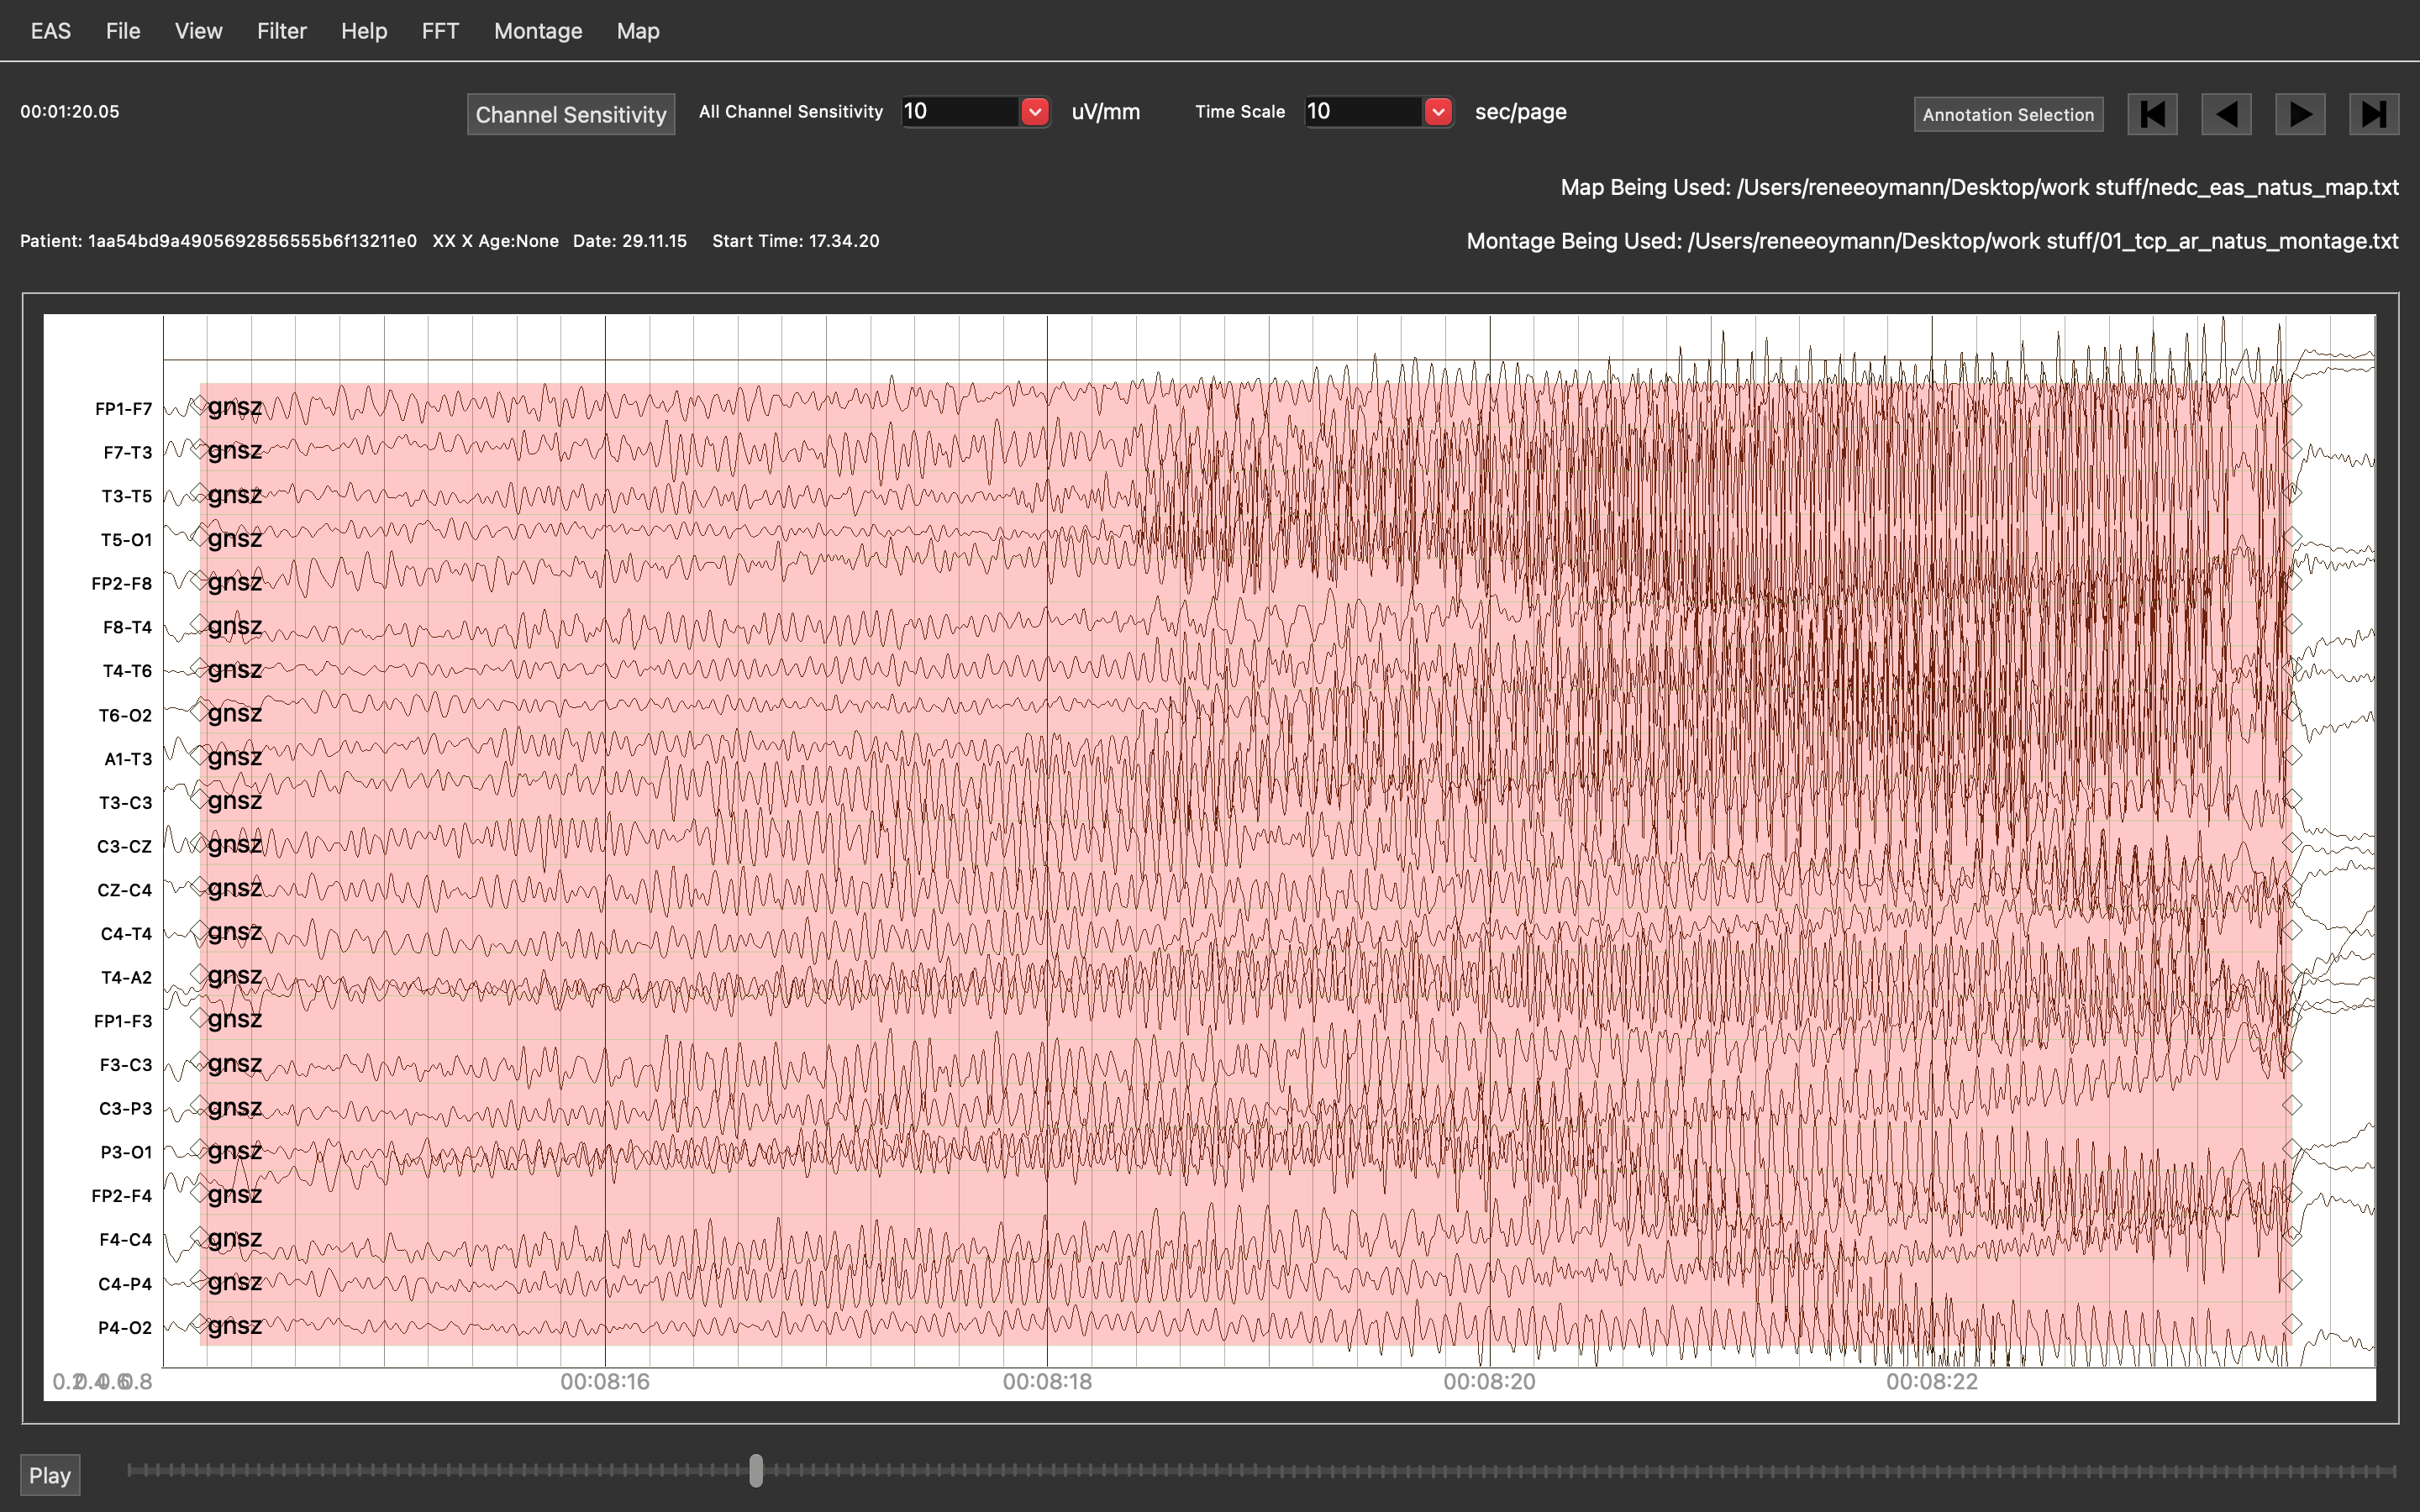Viewport: 2420px width, 1512px height.
Task: Jump to first page with skip-back icon
Action: click(2152, 114)
